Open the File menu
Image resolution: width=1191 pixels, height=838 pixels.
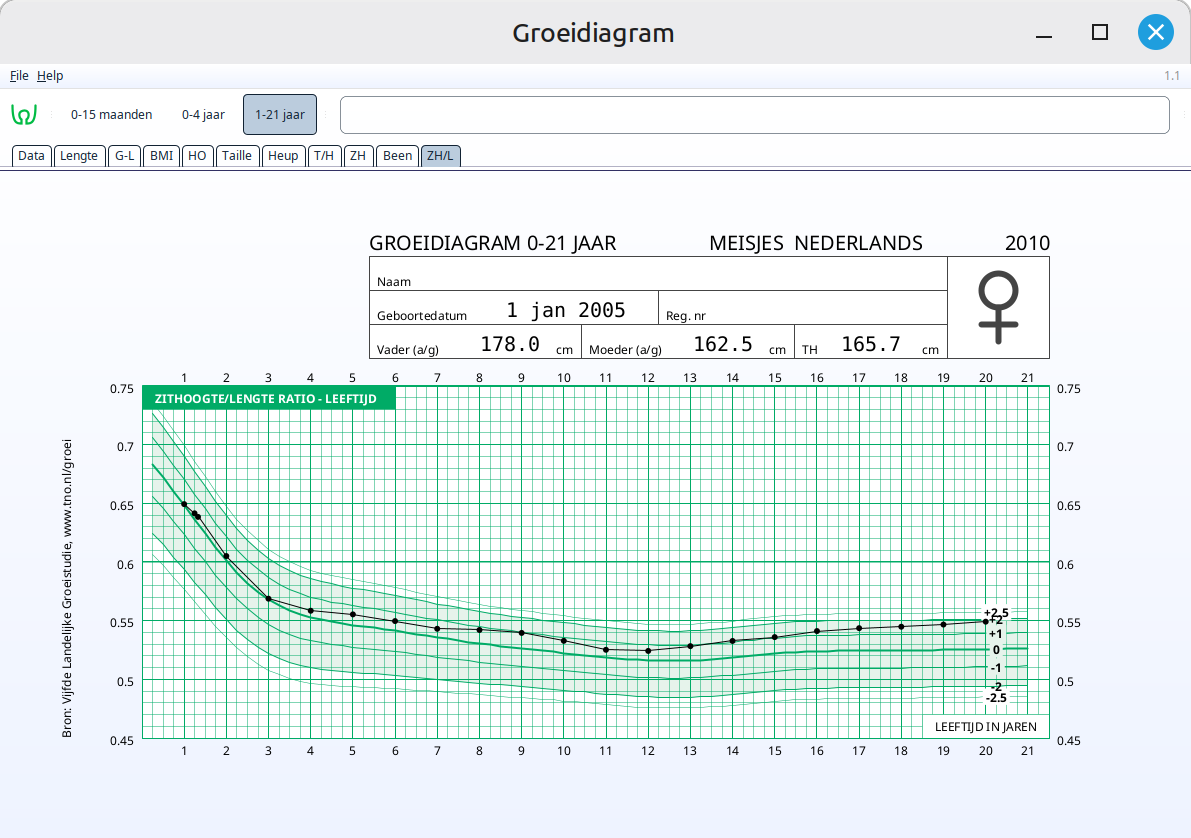click(x=19, y=76)
